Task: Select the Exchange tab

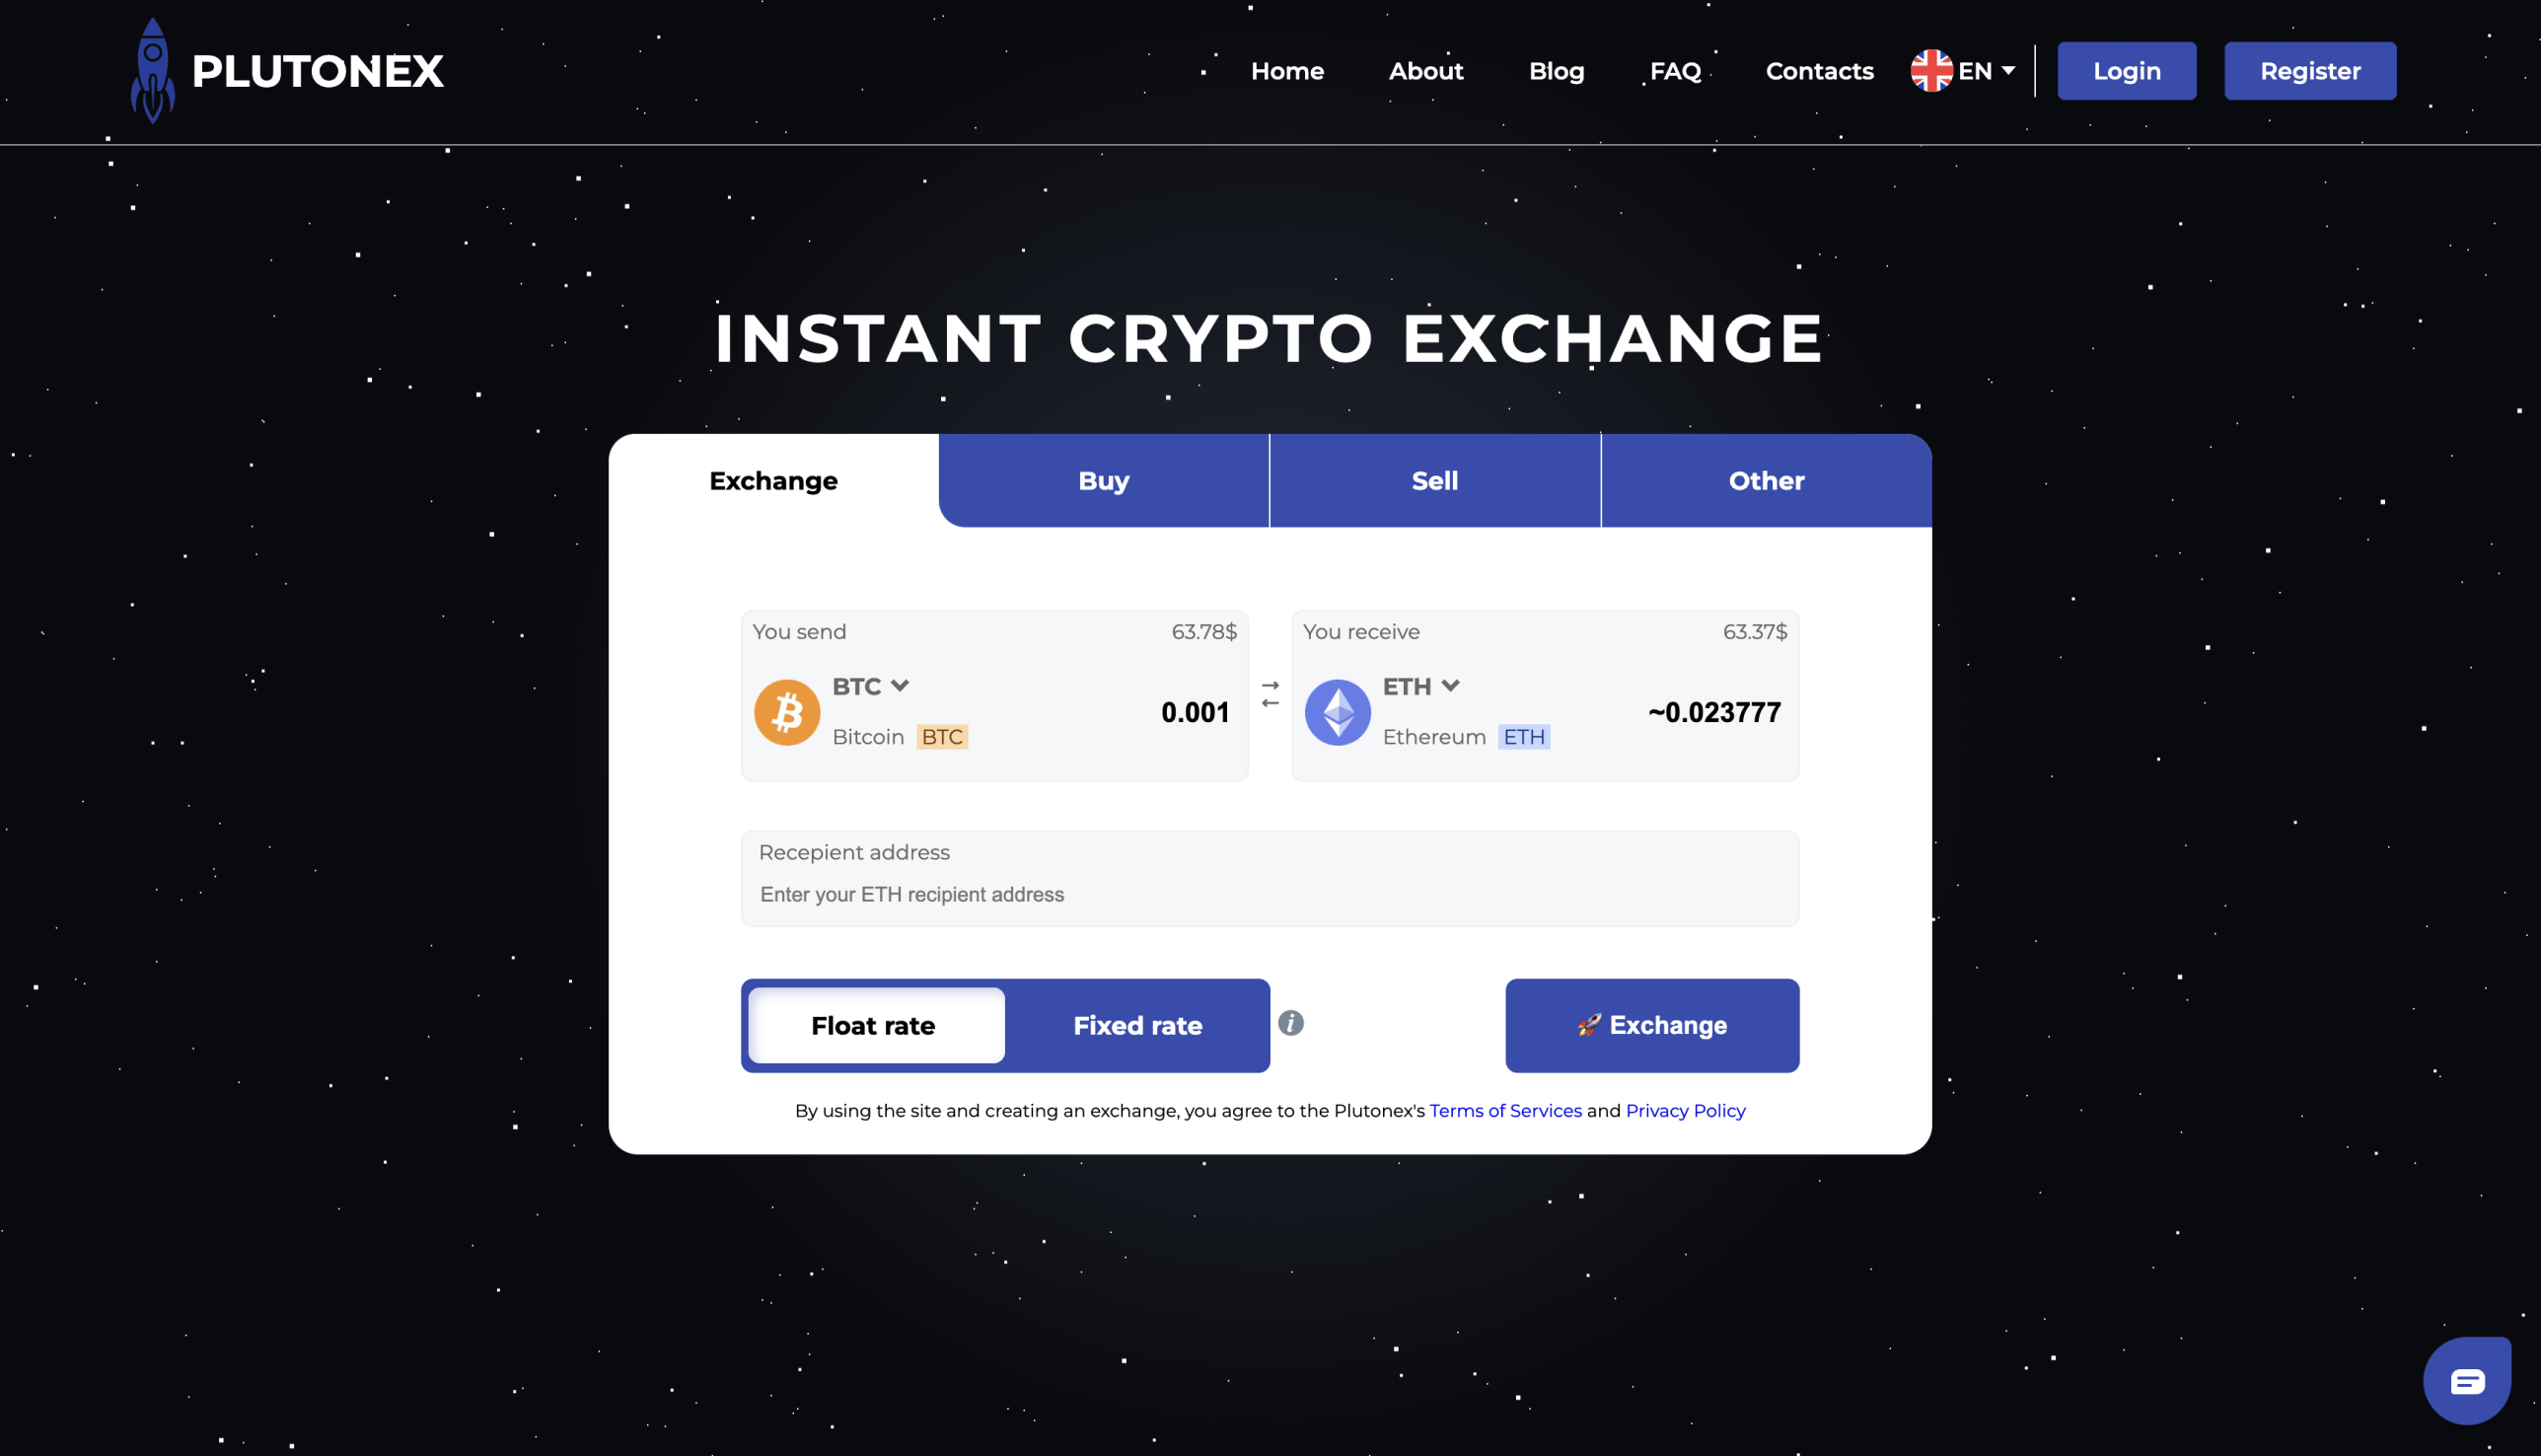Action: [773, 480]
